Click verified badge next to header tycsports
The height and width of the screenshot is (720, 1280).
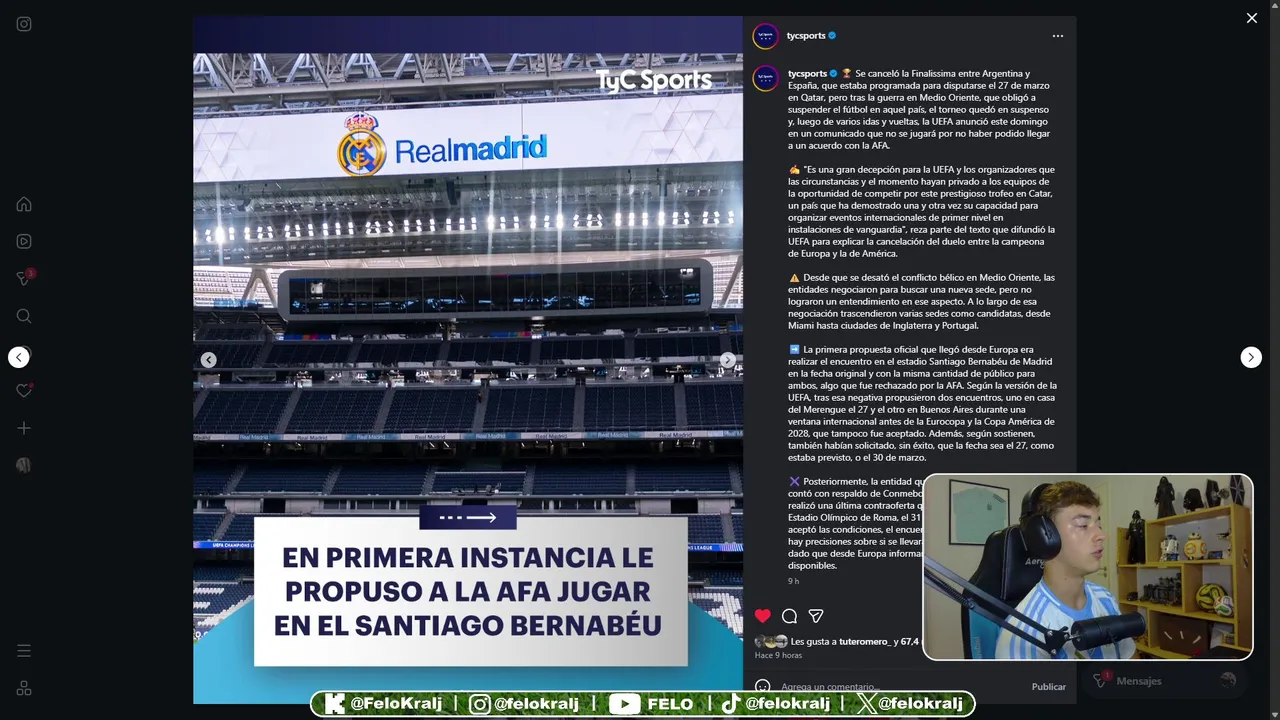click(832, 36)
